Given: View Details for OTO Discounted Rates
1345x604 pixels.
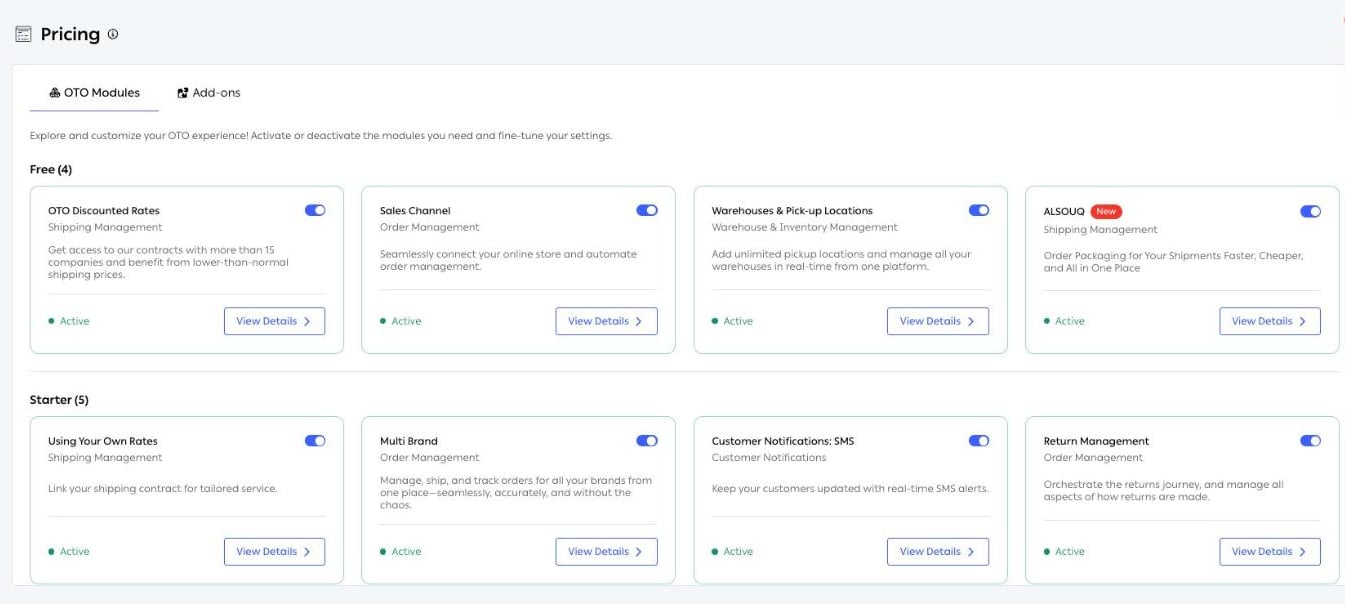Looking at the screenshot, I should tap(274, 321).
